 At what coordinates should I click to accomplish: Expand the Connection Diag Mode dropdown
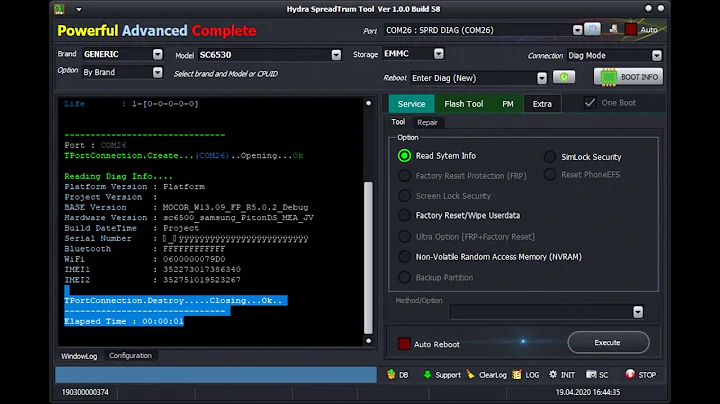coord(657,56)
